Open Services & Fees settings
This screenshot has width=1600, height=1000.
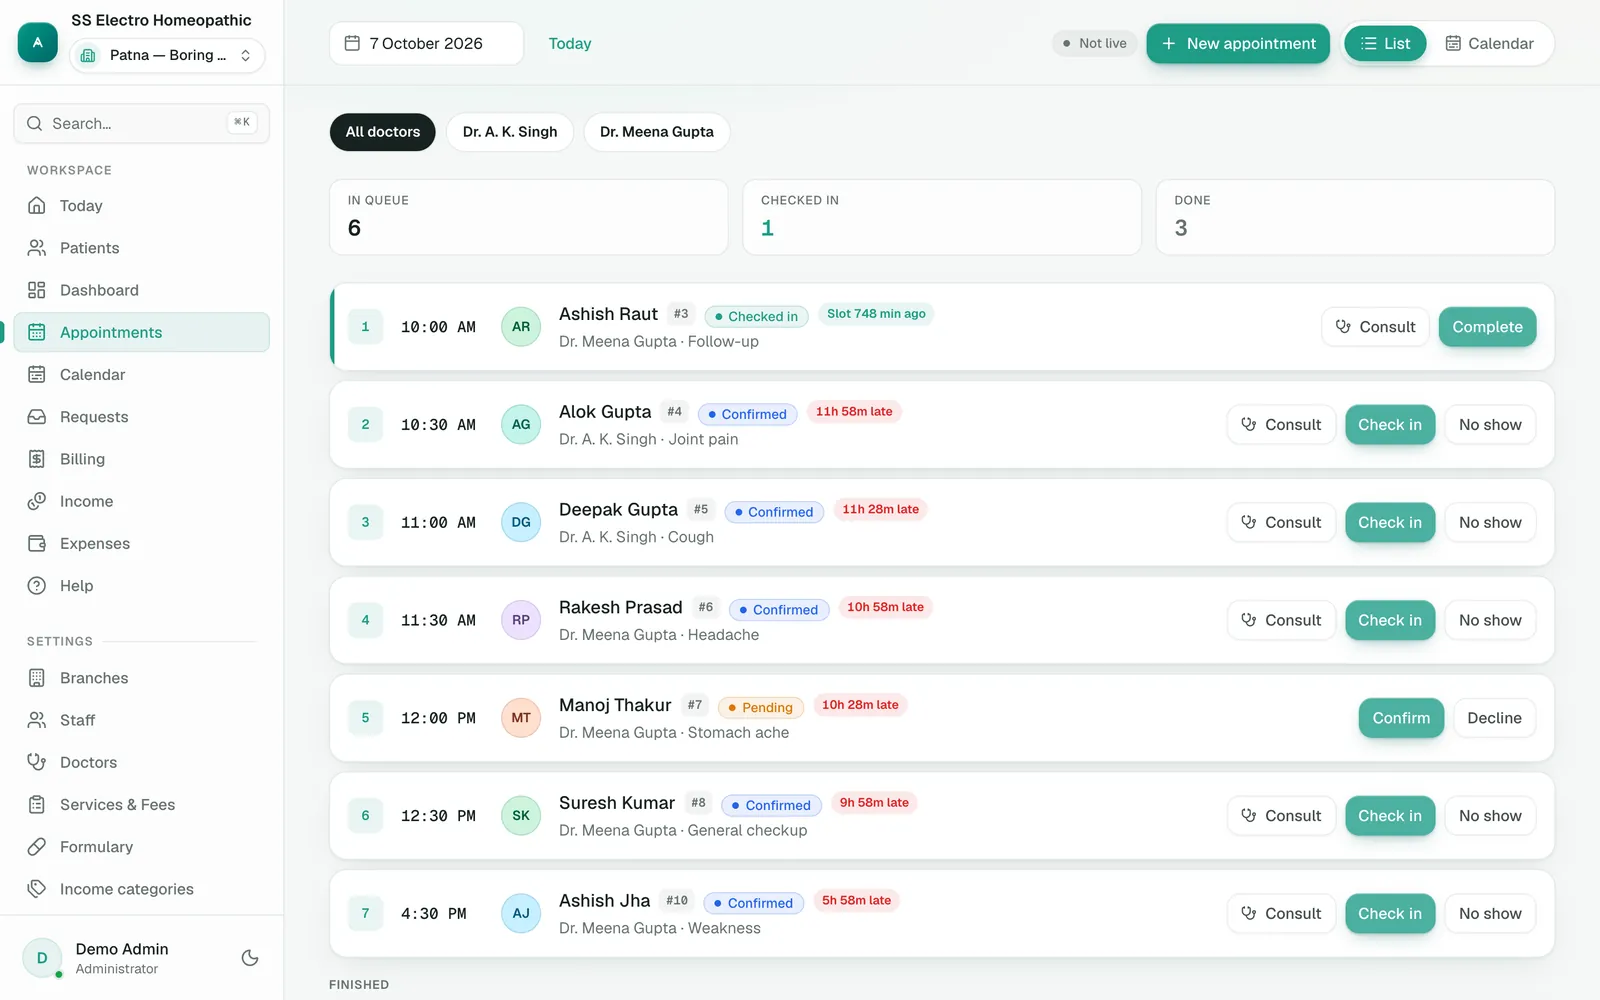(141, 805)
